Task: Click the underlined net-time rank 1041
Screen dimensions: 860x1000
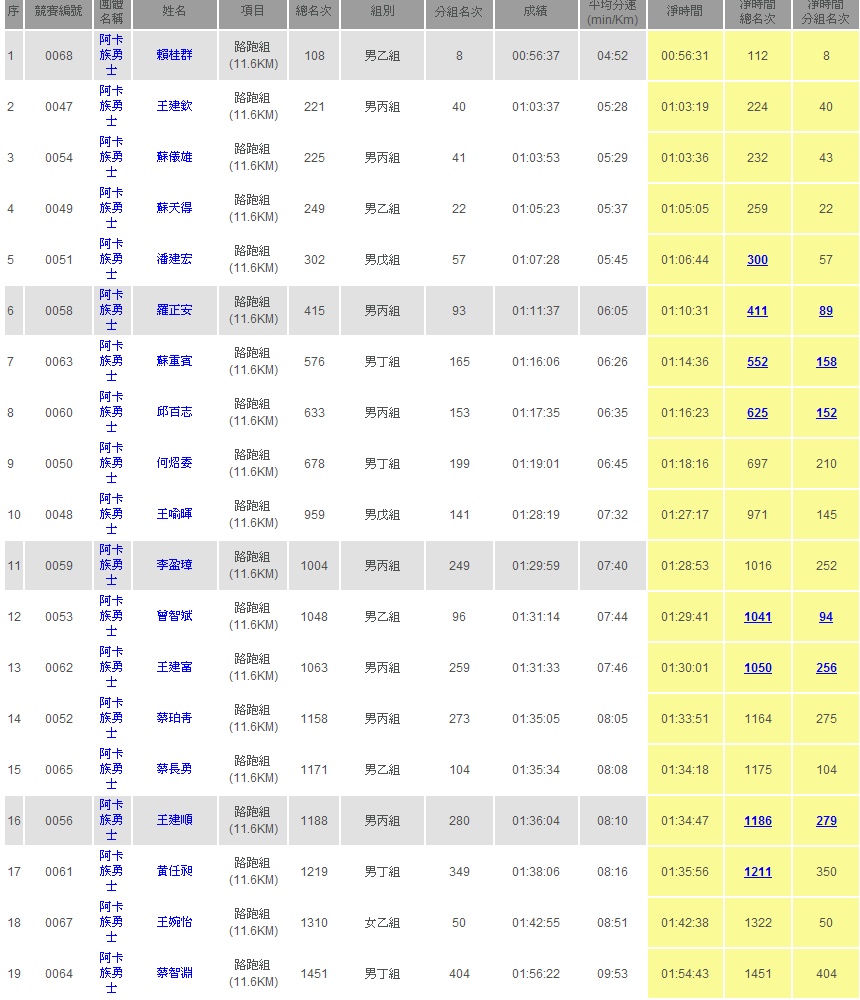Action: (x=758, y=617)
